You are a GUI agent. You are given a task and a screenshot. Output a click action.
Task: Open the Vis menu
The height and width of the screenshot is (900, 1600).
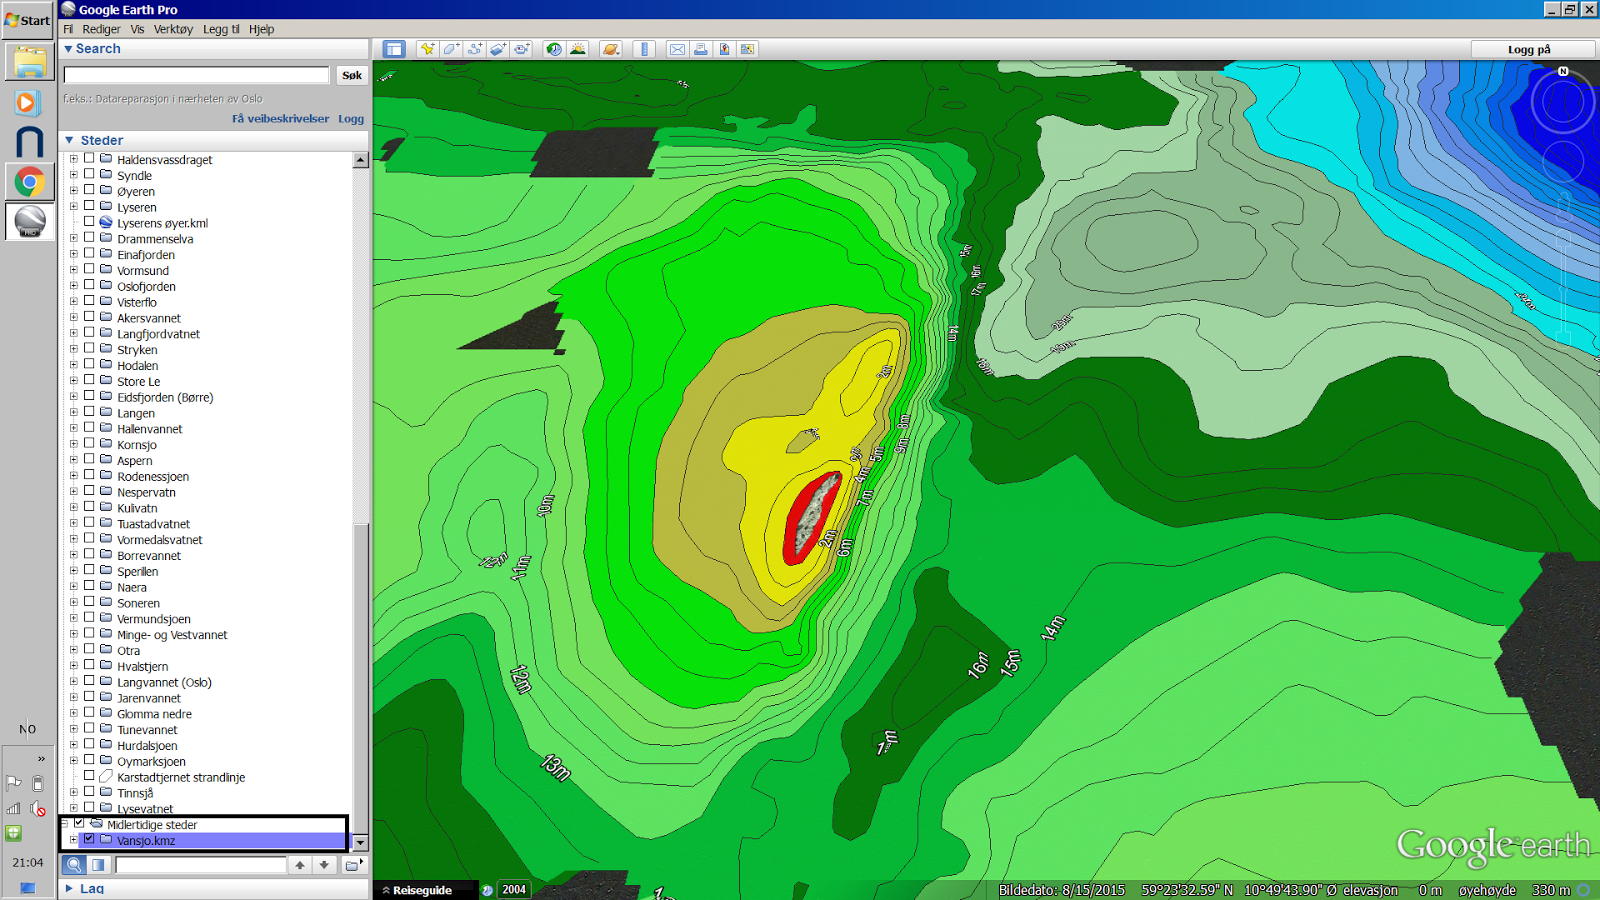(x=137, y=29)
